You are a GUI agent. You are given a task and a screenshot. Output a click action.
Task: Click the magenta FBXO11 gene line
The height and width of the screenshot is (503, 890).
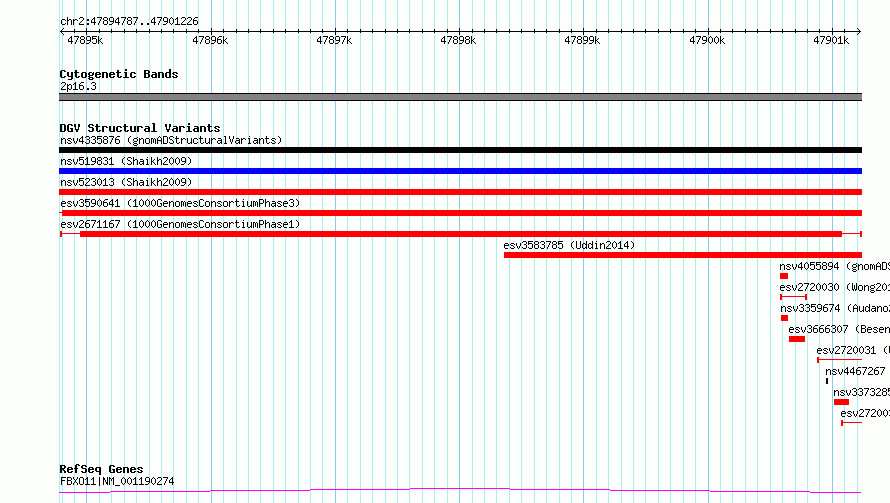click(460, 491)
